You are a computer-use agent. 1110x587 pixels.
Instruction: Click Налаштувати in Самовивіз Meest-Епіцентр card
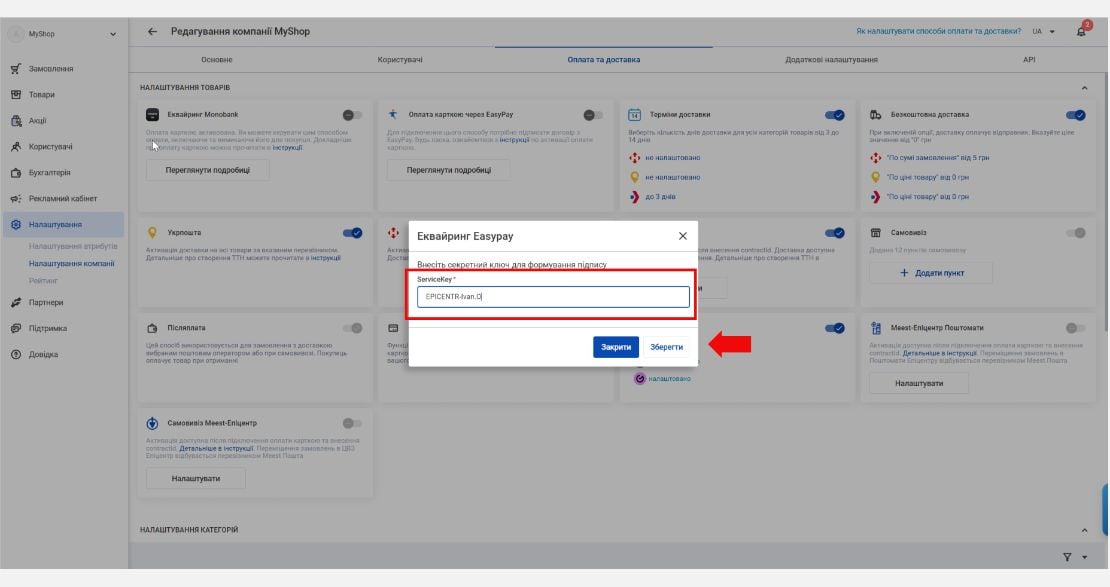point(195,479)
